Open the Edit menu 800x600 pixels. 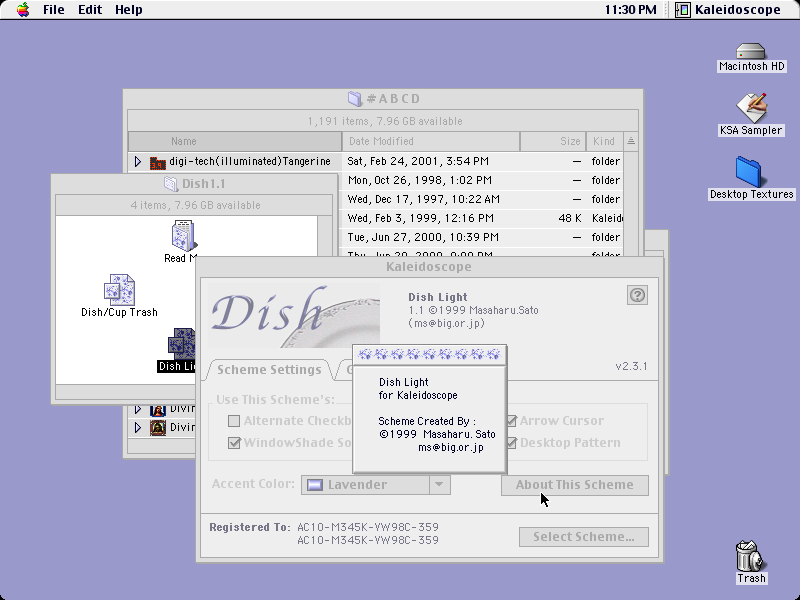coord(90,10)
